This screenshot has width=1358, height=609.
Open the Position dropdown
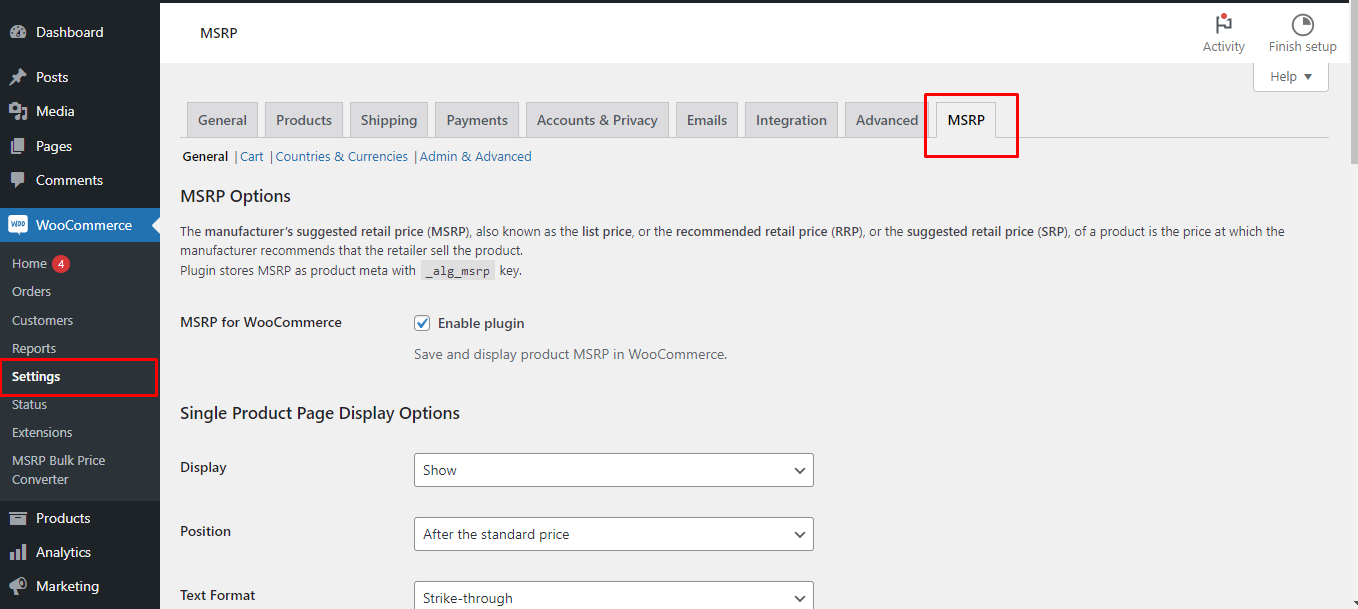point(613,534)
